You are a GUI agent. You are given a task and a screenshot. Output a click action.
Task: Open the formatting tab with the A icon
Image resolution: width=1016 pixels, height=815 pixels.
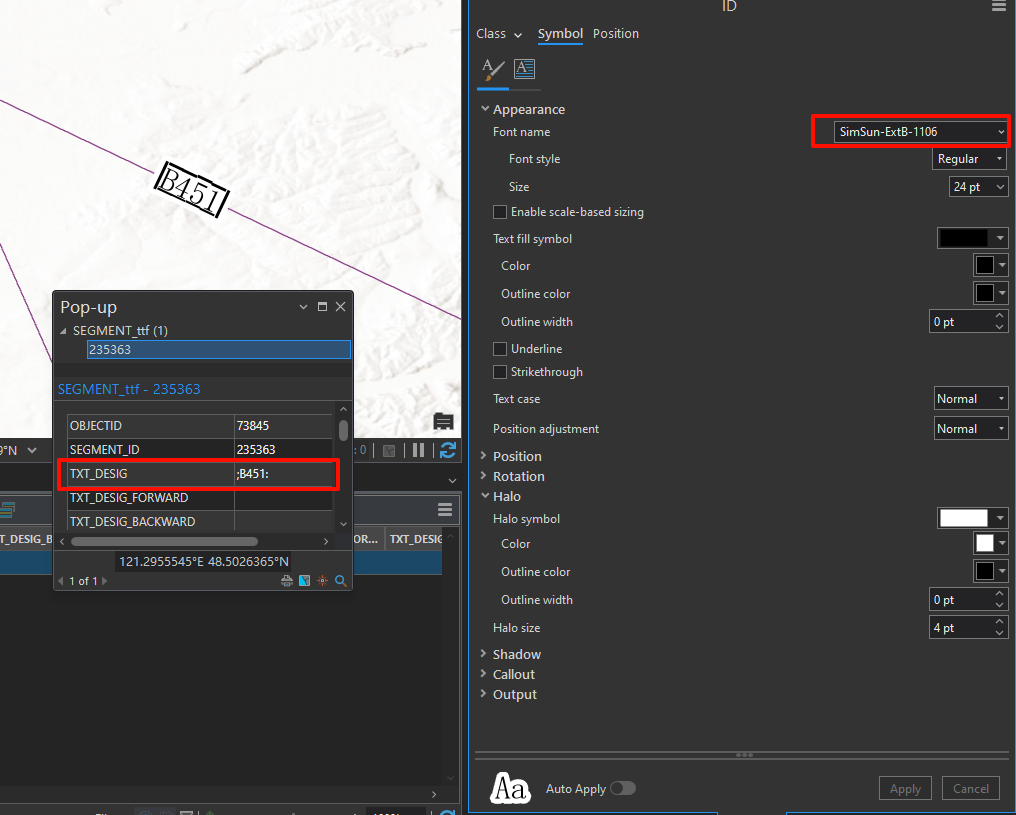[x=524, y=70]
